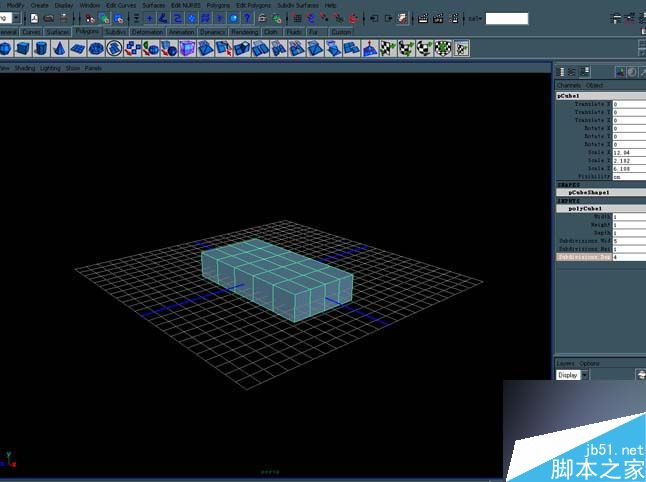Open the Modify menu

pyautogui.click(x=15, y=5)
